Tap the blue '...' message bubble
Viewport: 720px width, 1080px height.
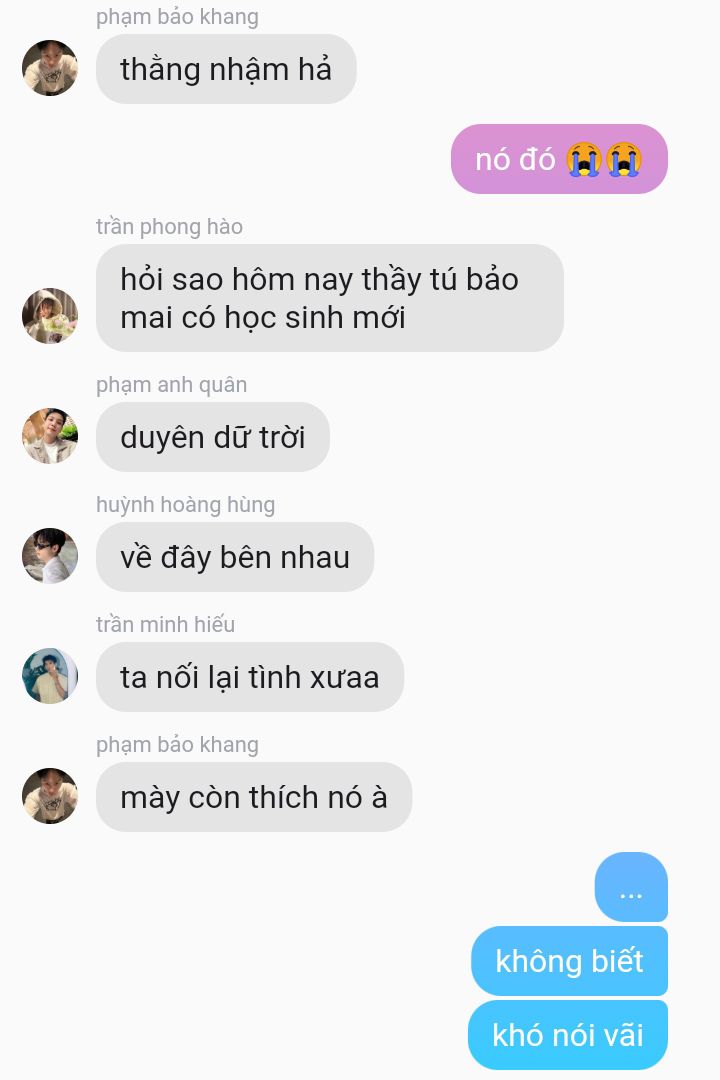click(x=631, y=887)
